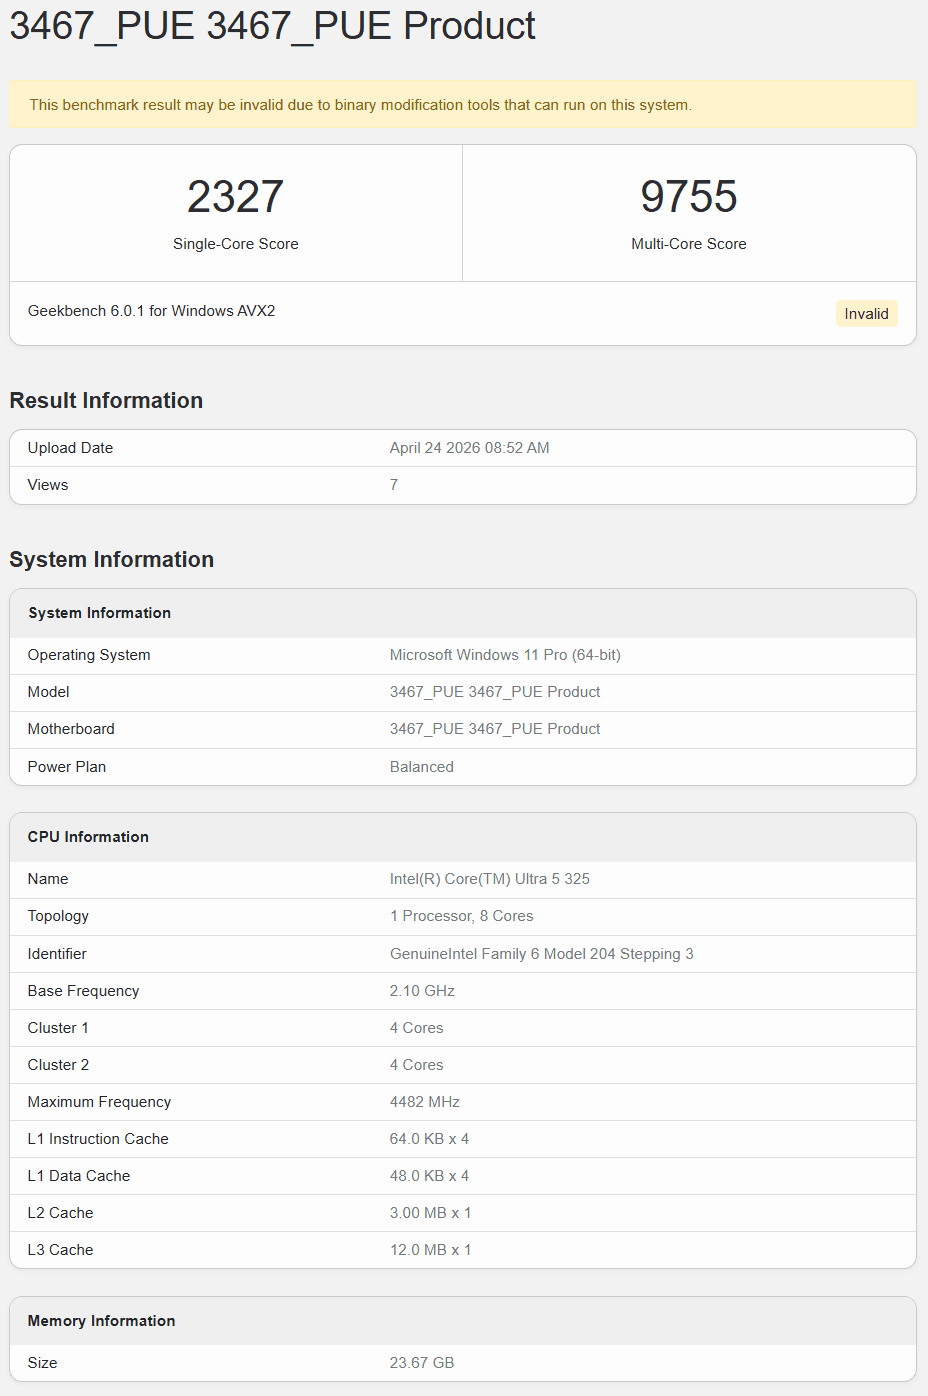Click the binary modification warning banner
The width and height of the screenshot is (928, 1396).
[x=360, y=105]
